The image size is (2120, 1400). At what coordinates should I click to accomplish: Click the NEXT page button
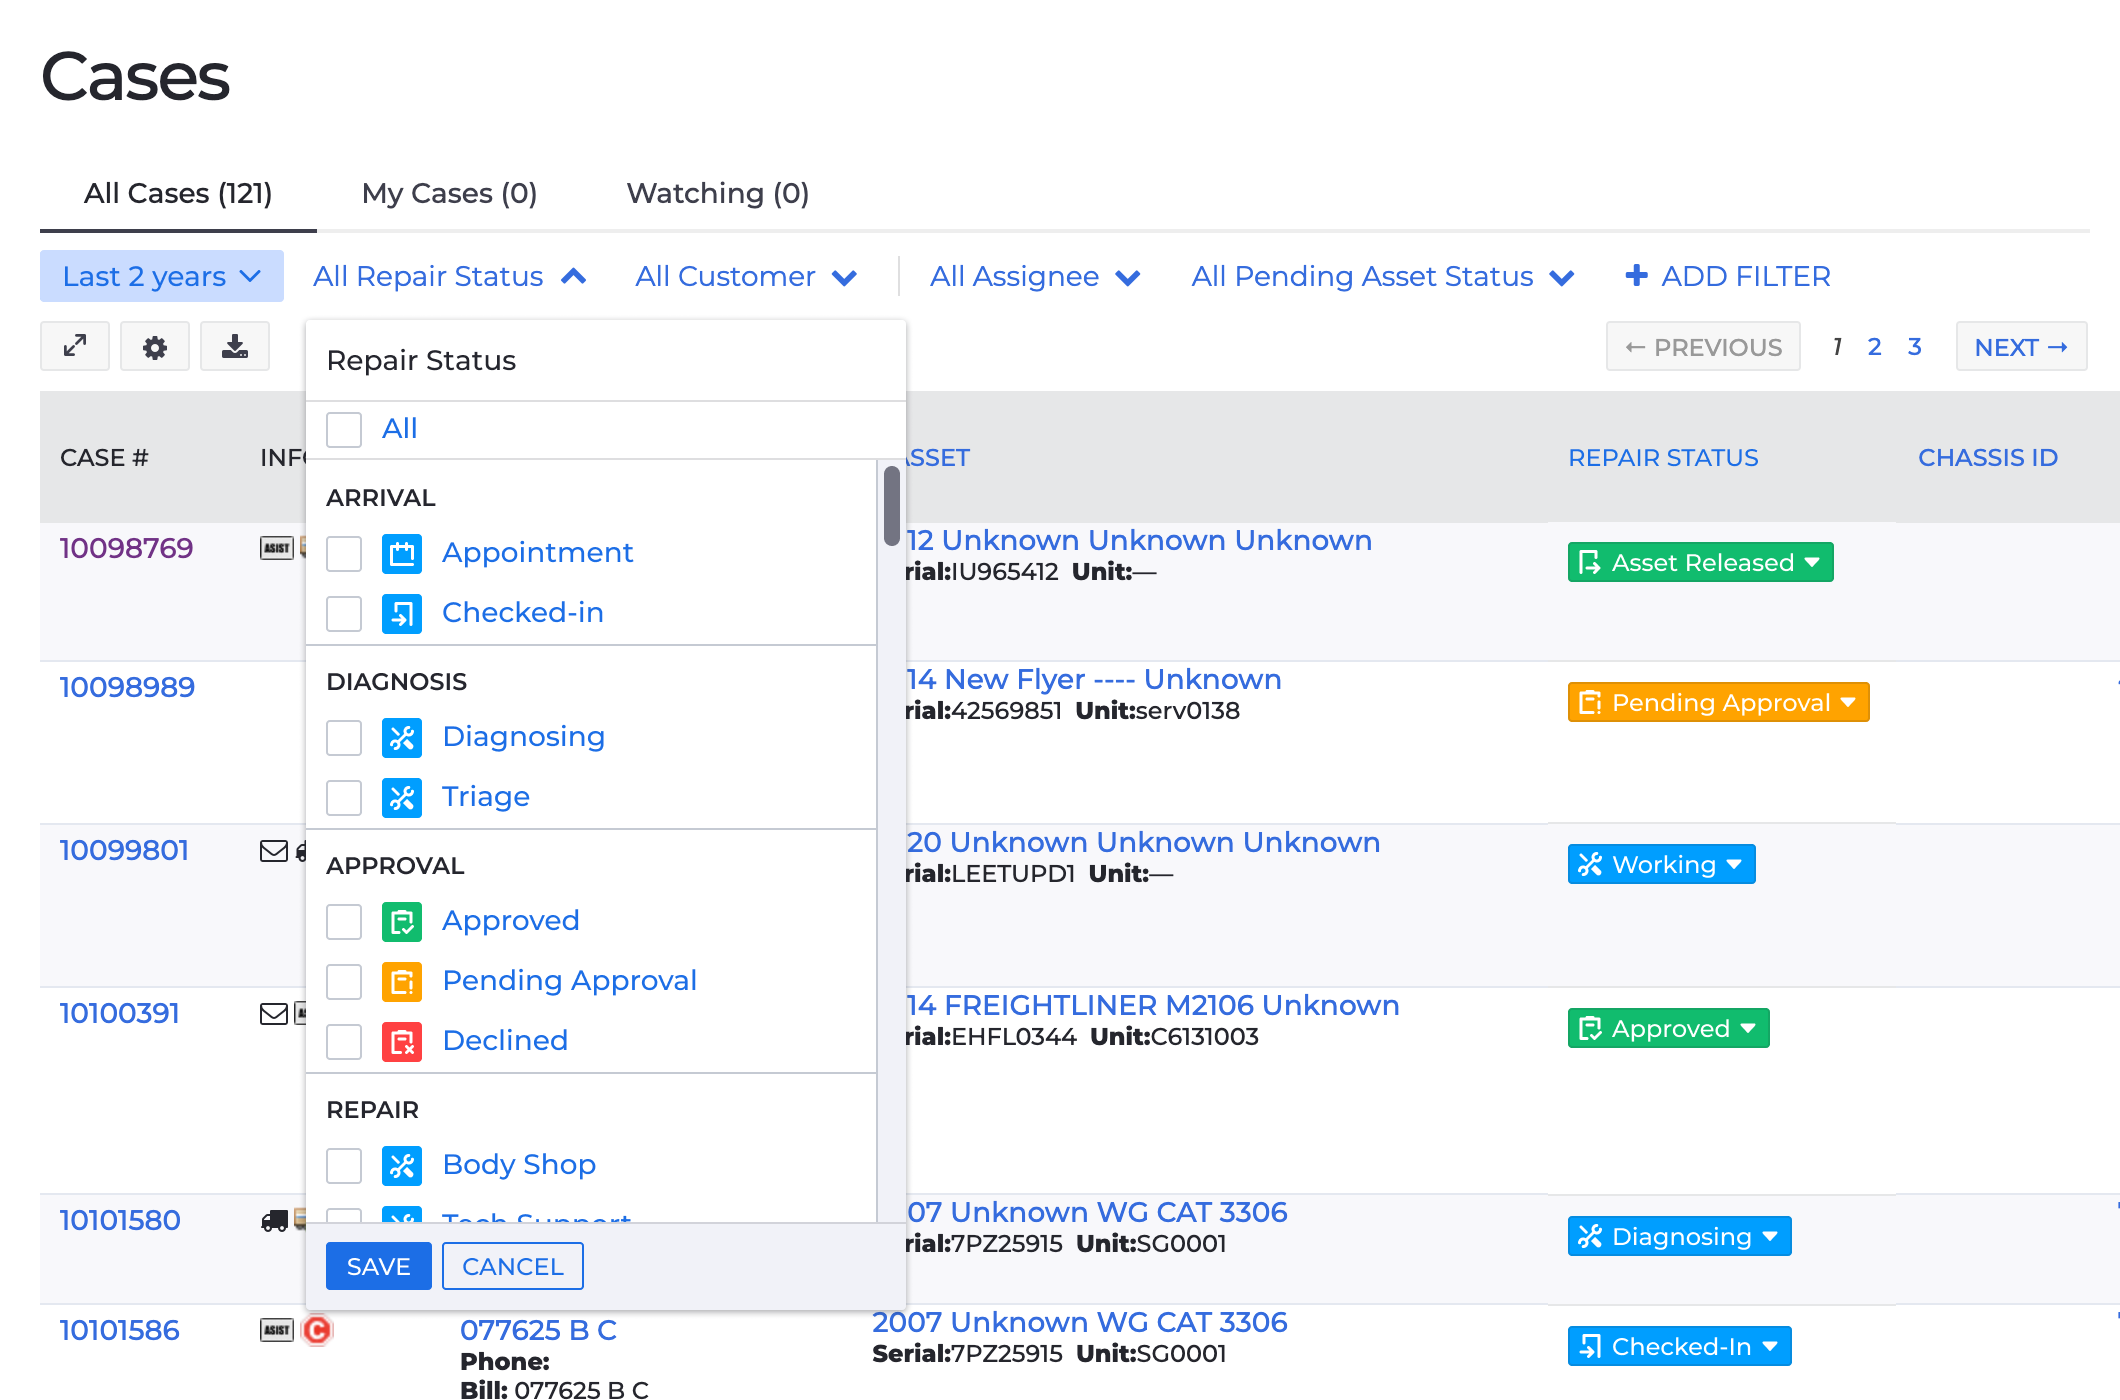pos(2021,346)
